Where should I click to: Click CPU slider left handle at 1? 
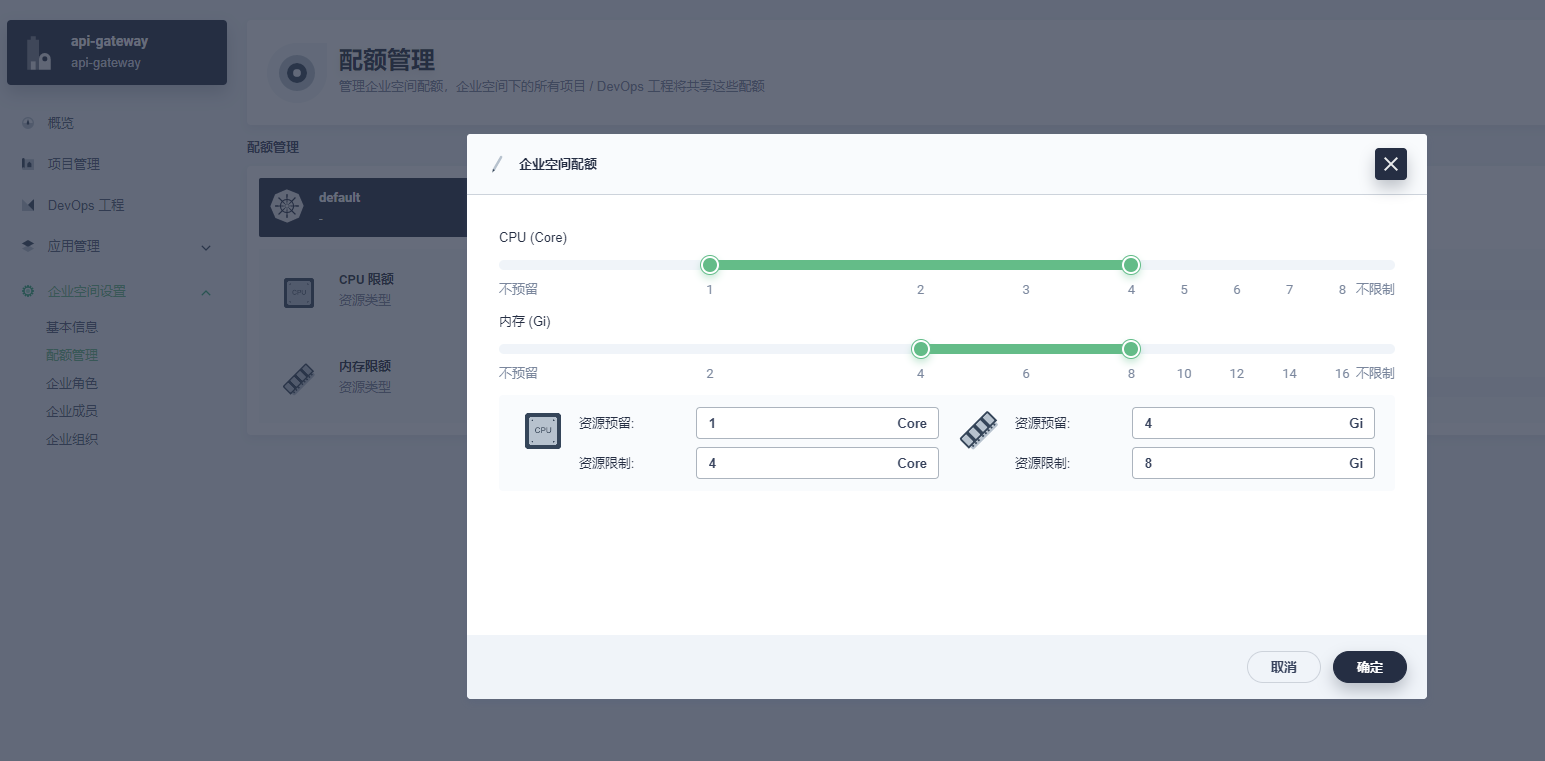click(x=710, y=265)
